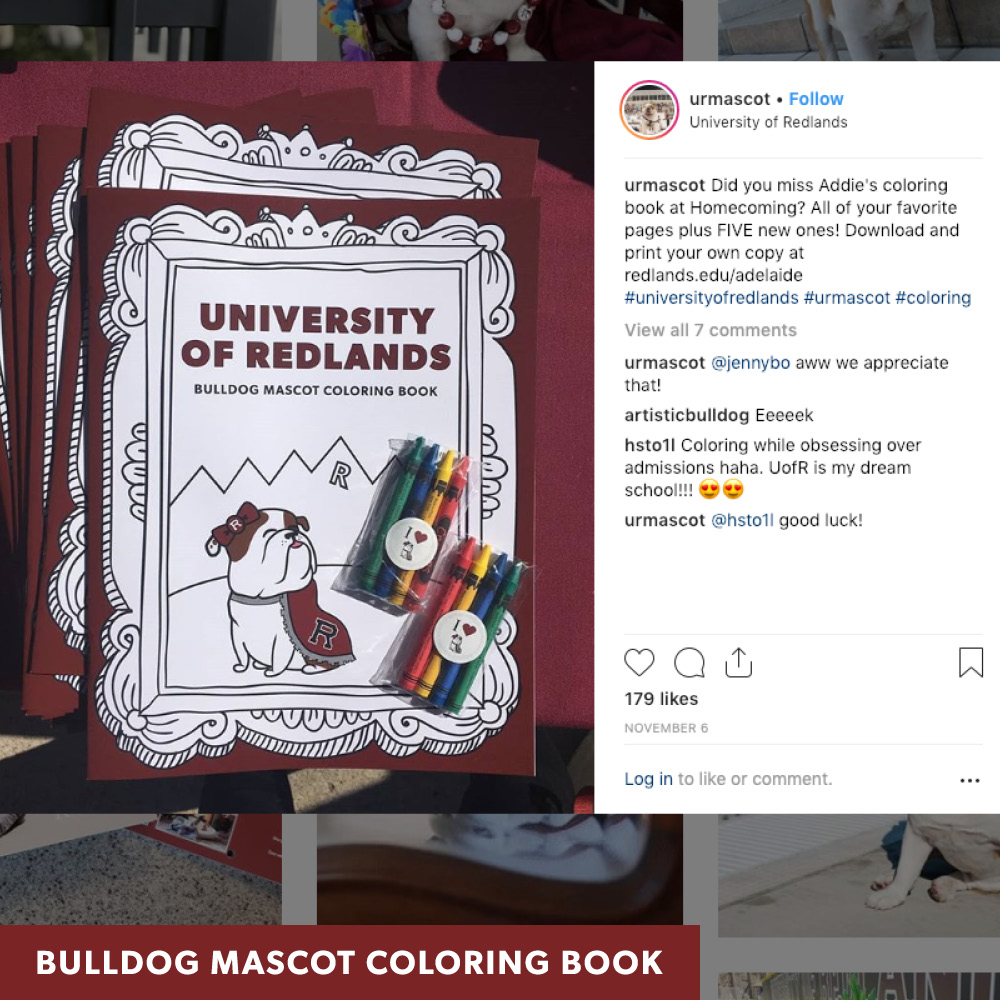Screen dimensions: 1000x1000
Task: Open the three-dot more options menu
Action: tap(969, 780)
